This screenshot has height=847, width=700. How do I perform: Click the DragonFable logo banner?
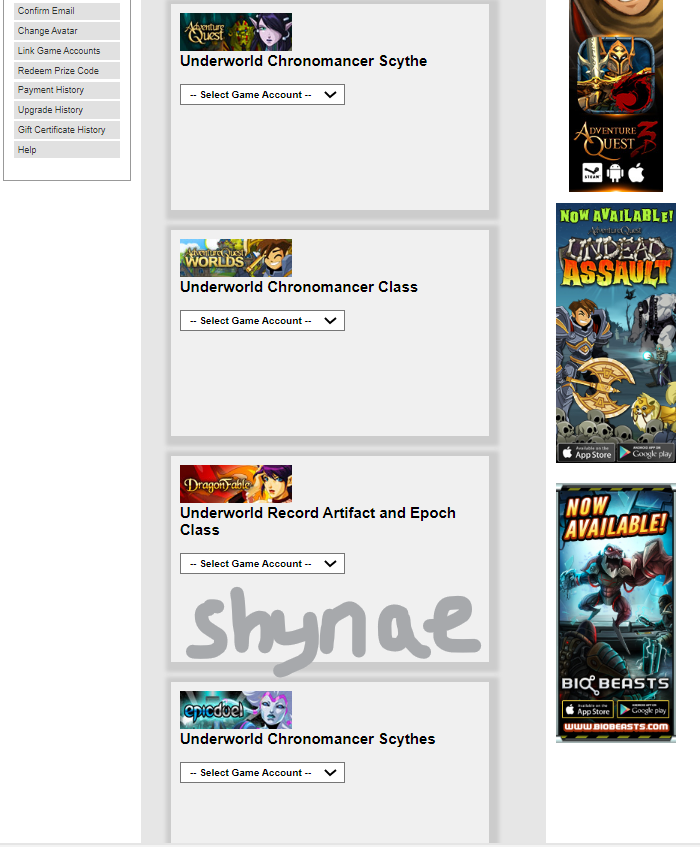pyautogui.click(x=236, y=484)
